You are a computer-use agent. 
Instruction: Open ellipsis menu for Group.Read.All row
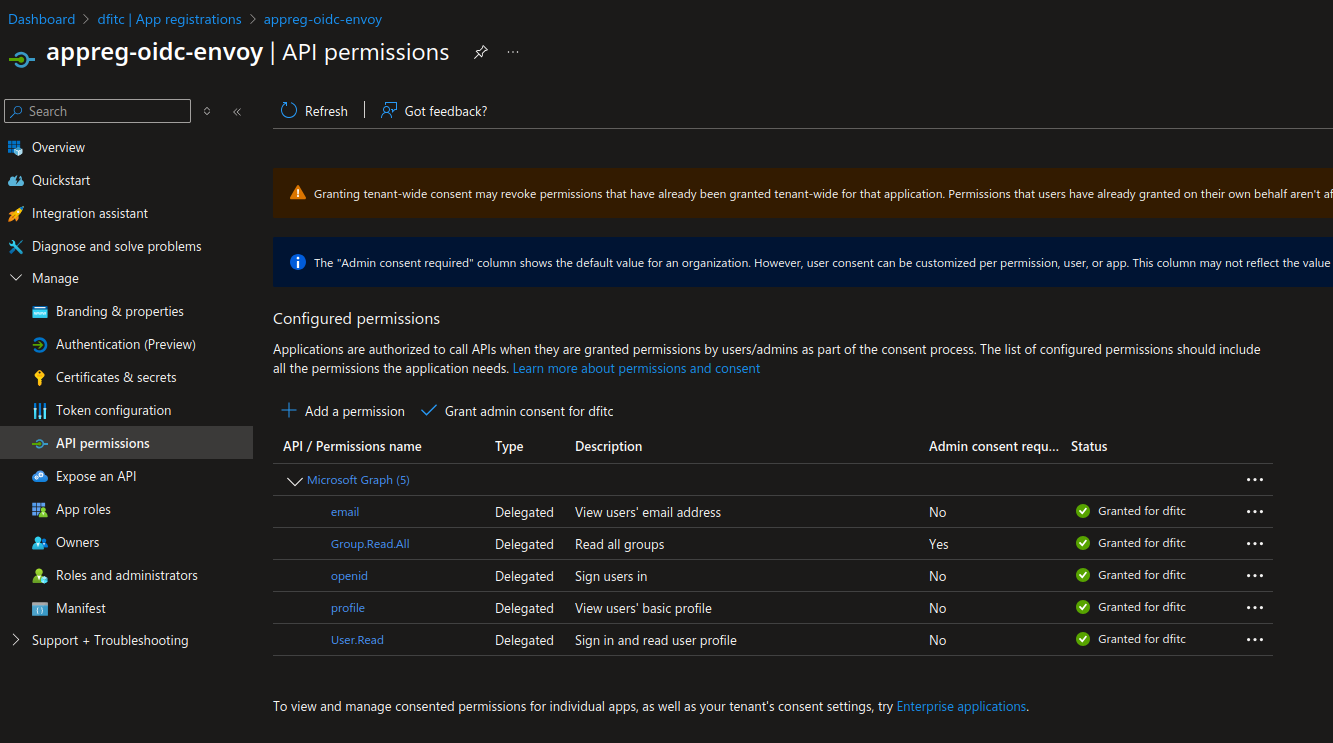pos(1254,544)
